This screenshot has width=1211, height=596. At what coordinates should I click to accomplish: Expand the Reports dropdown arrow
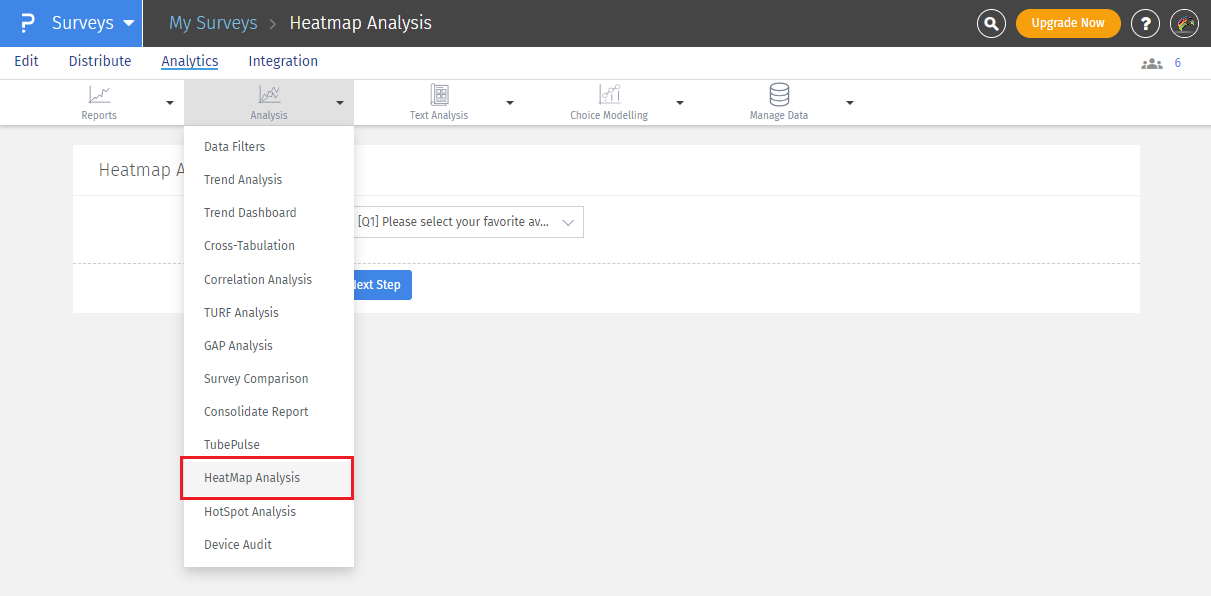coord(170,103)
